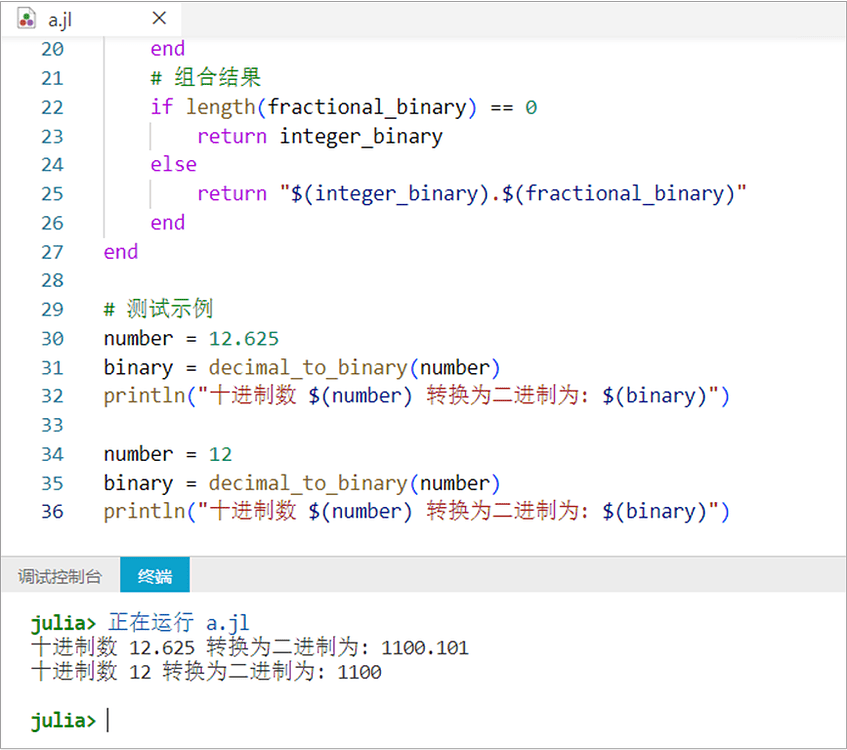Screen dimensions: 847x750
Task: Click the value 12.625 on line 30
Action: [244, 339]
